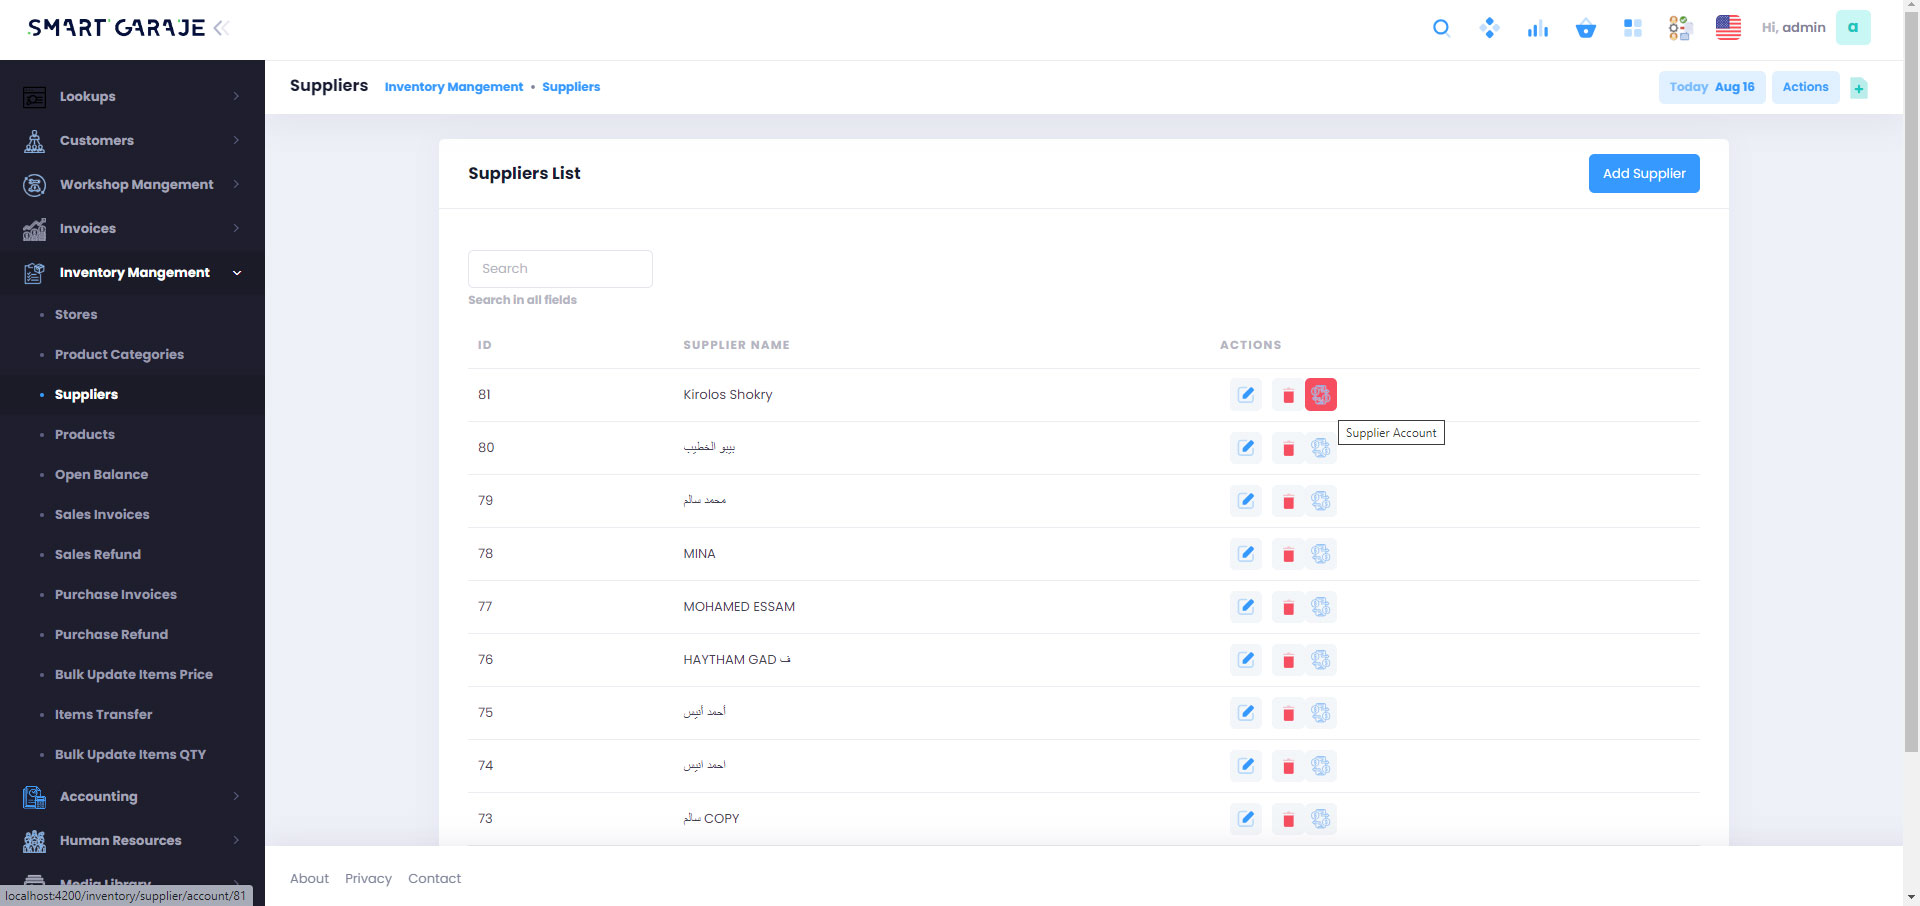Expand the Lookups menu
This screenshot has width=1920, height=906.
point(132,97)
